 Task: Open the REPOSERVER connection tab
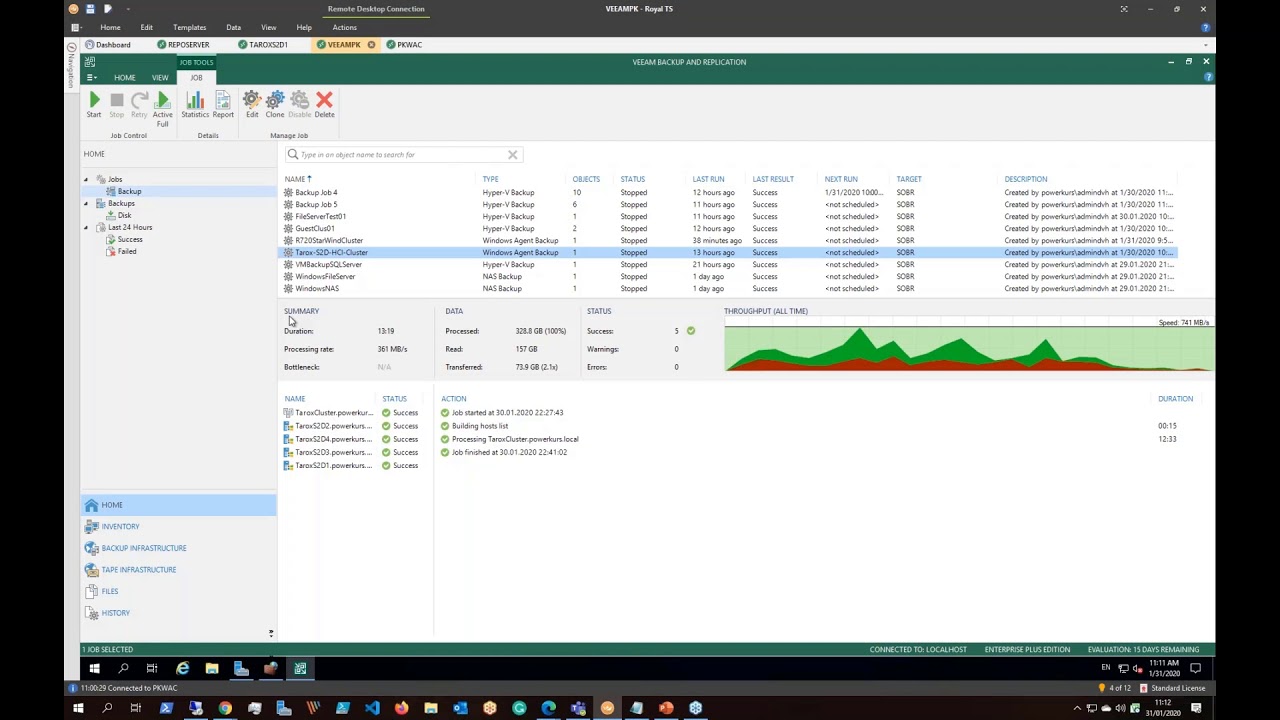point(184,44)
